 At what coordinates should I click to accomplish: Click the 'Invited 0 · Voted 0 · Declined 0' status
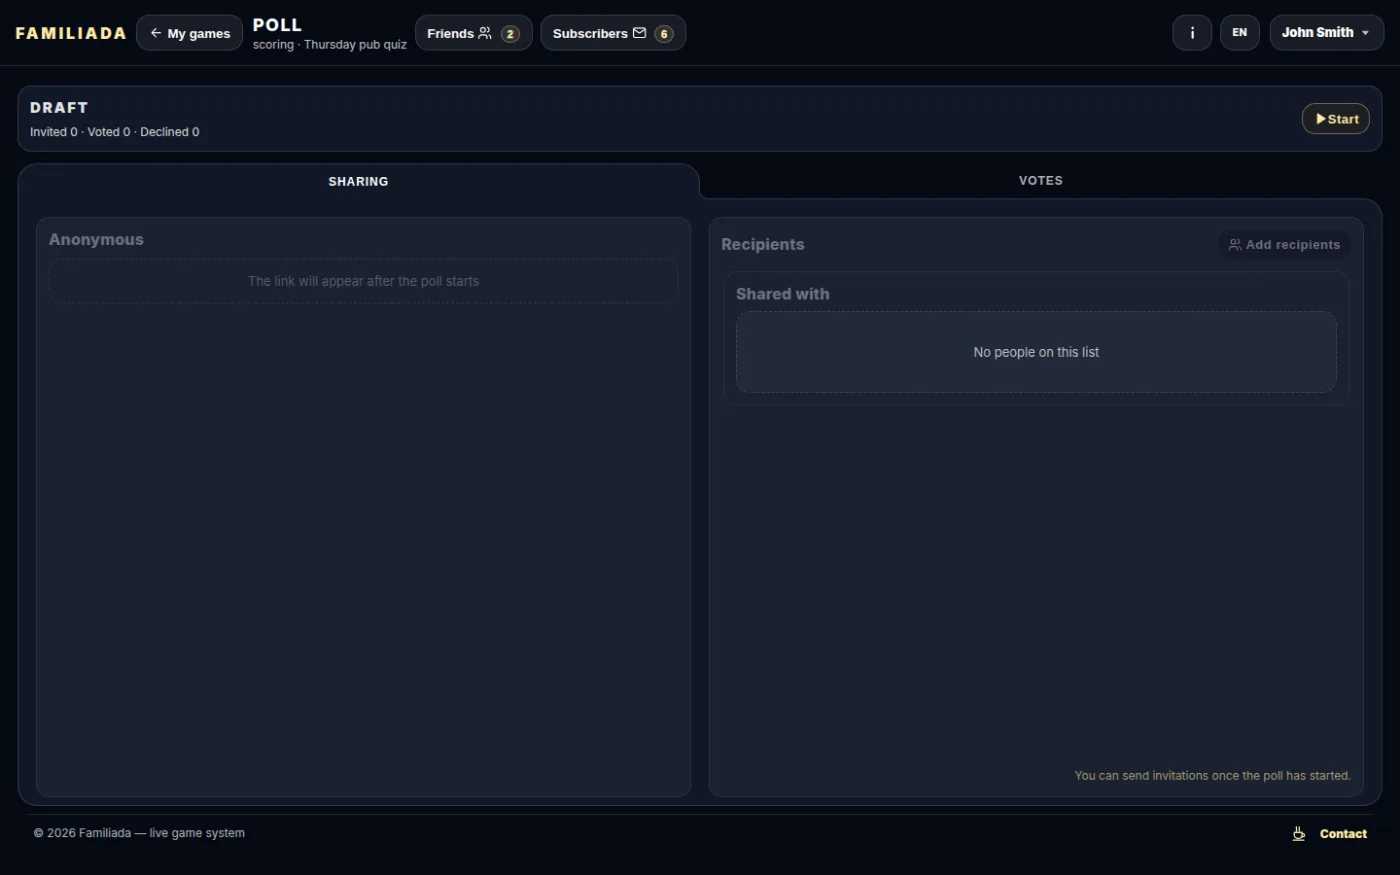pyautogui.click(x=115, y=132)
